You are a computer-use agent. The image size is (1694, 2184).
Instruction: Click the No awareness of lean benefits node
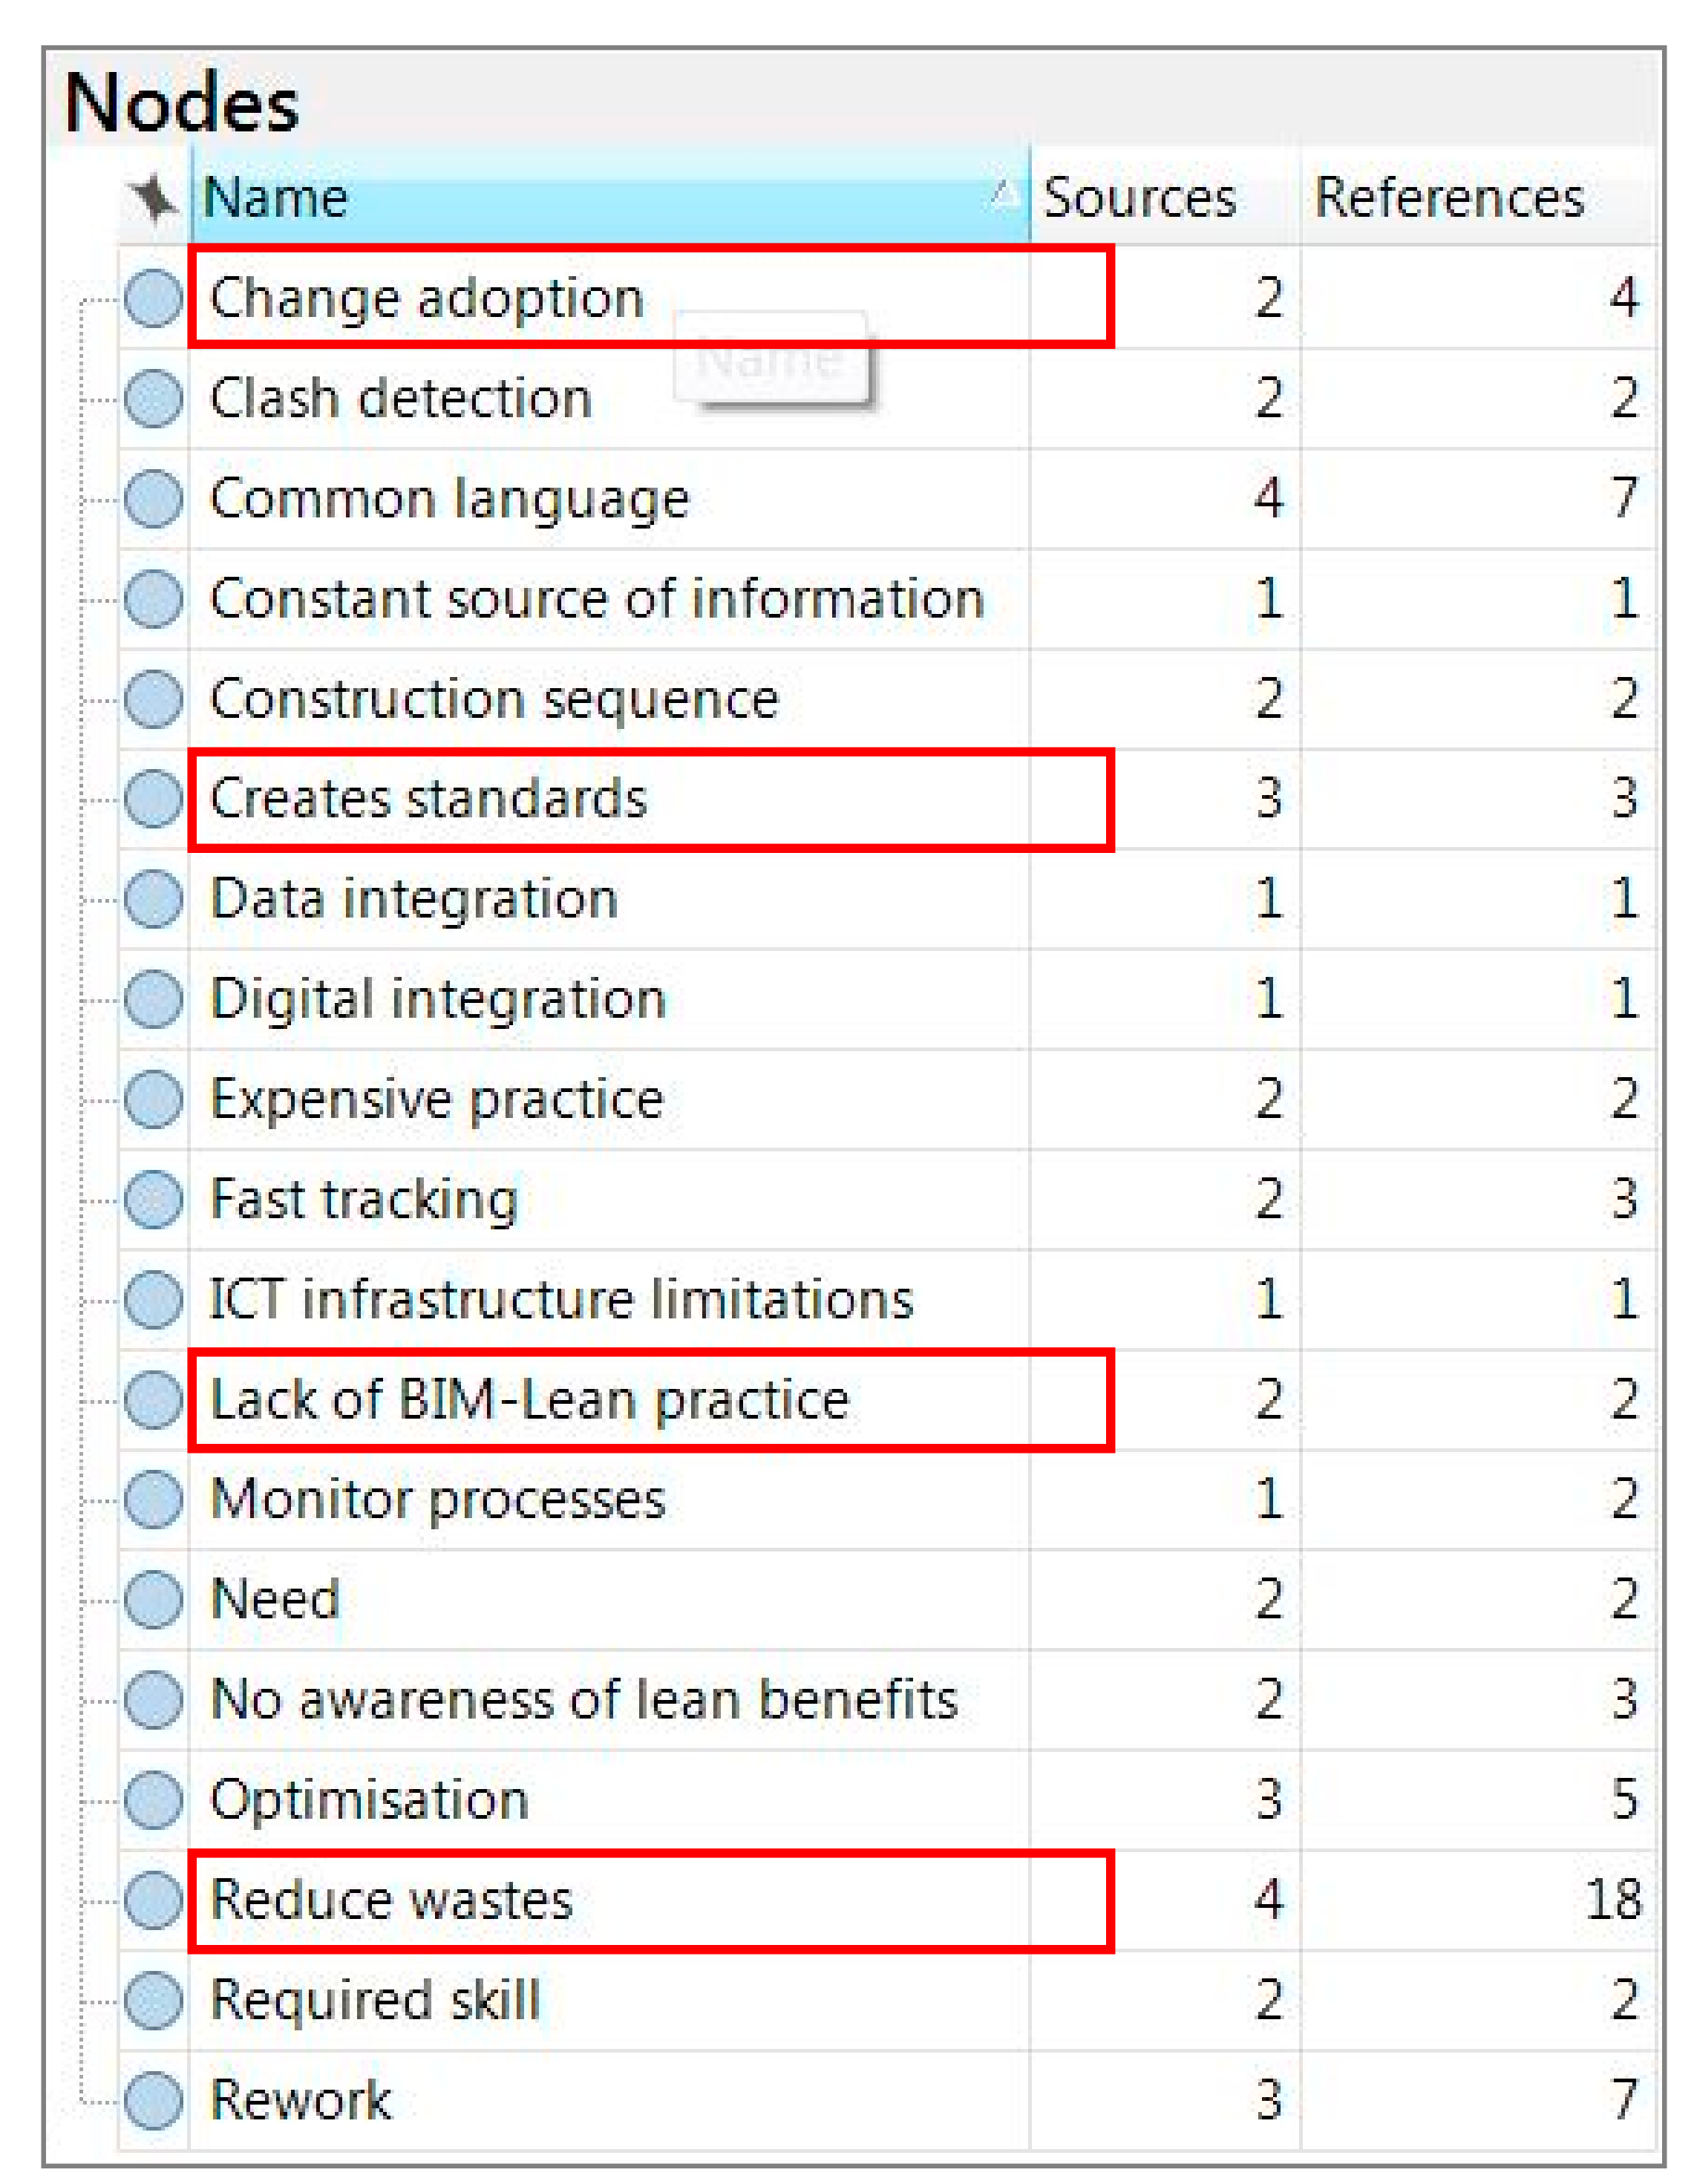584,1700
